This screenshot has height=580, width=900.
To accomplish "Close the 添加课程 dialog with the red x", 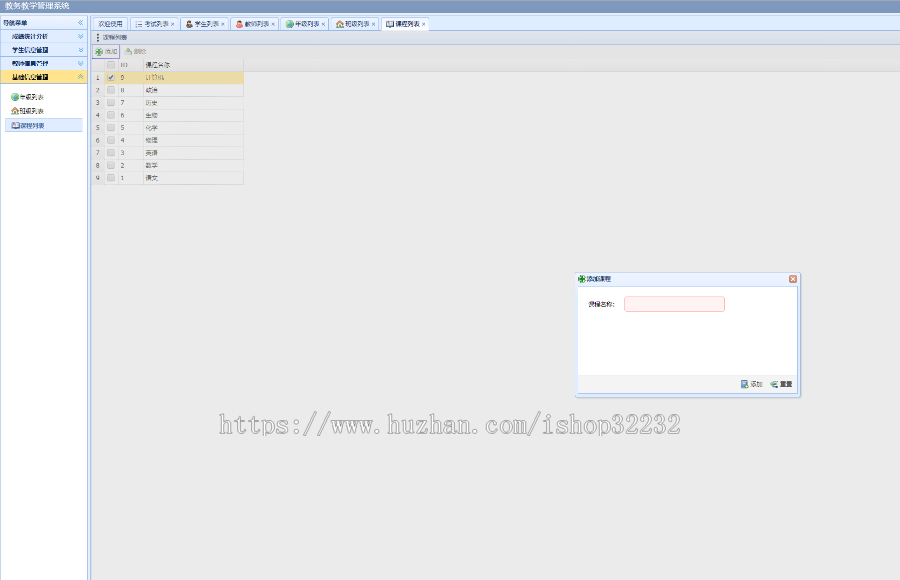I will (793, 279).
